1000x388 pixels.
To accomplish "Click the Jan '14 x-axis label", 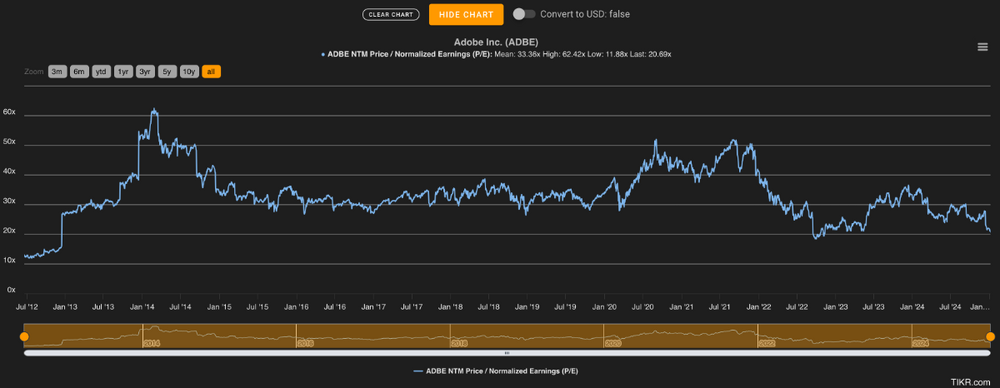I will (x=142, y=307).
